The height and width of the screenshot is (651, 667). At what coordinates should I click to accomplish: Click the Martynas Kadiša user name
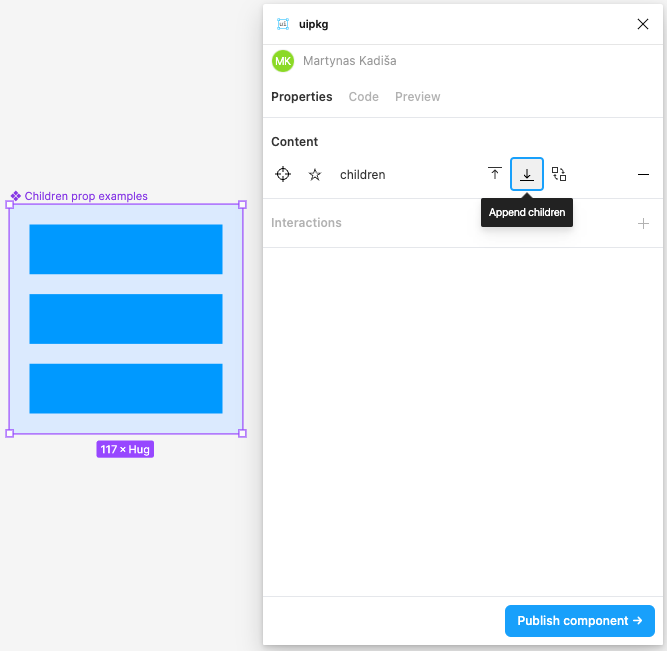(x=349, y=61)
